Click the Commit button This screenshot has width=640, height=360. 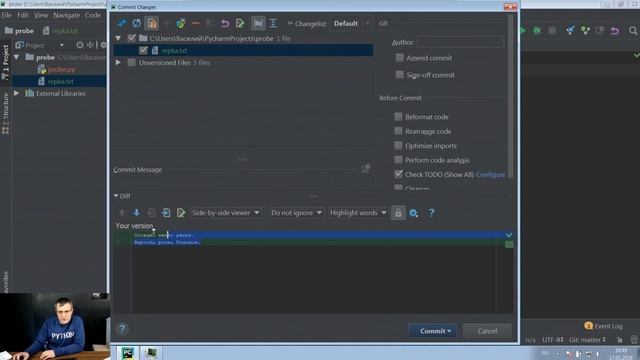[x=433, y=331]
